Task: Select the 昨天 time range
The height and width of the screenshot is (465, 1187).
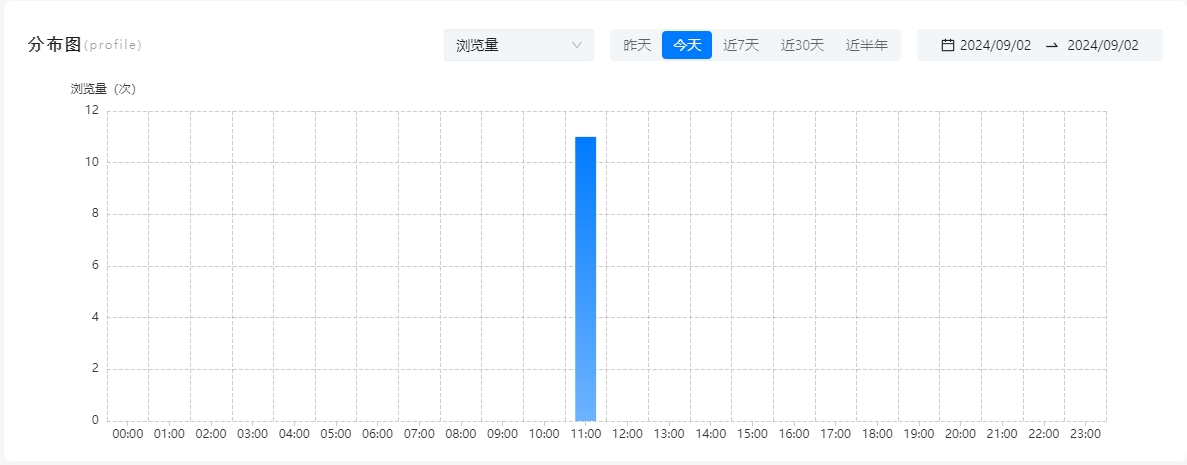Action: tap(637, 45)
